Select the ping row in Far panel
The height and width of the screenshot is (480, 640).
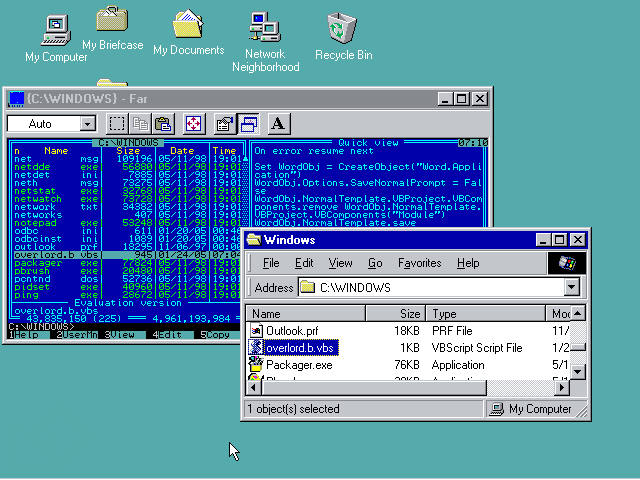[127, 295]
